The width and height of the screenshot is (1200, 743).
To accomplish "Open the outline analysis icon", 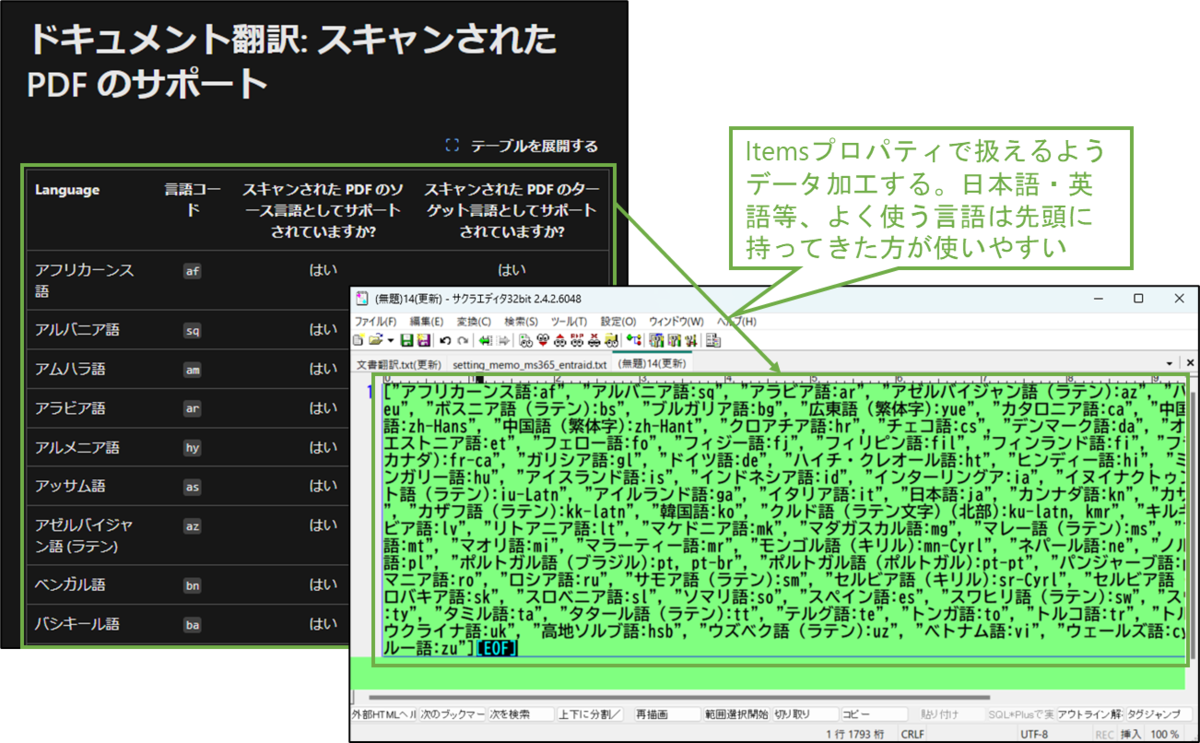I will click(635, 340).
